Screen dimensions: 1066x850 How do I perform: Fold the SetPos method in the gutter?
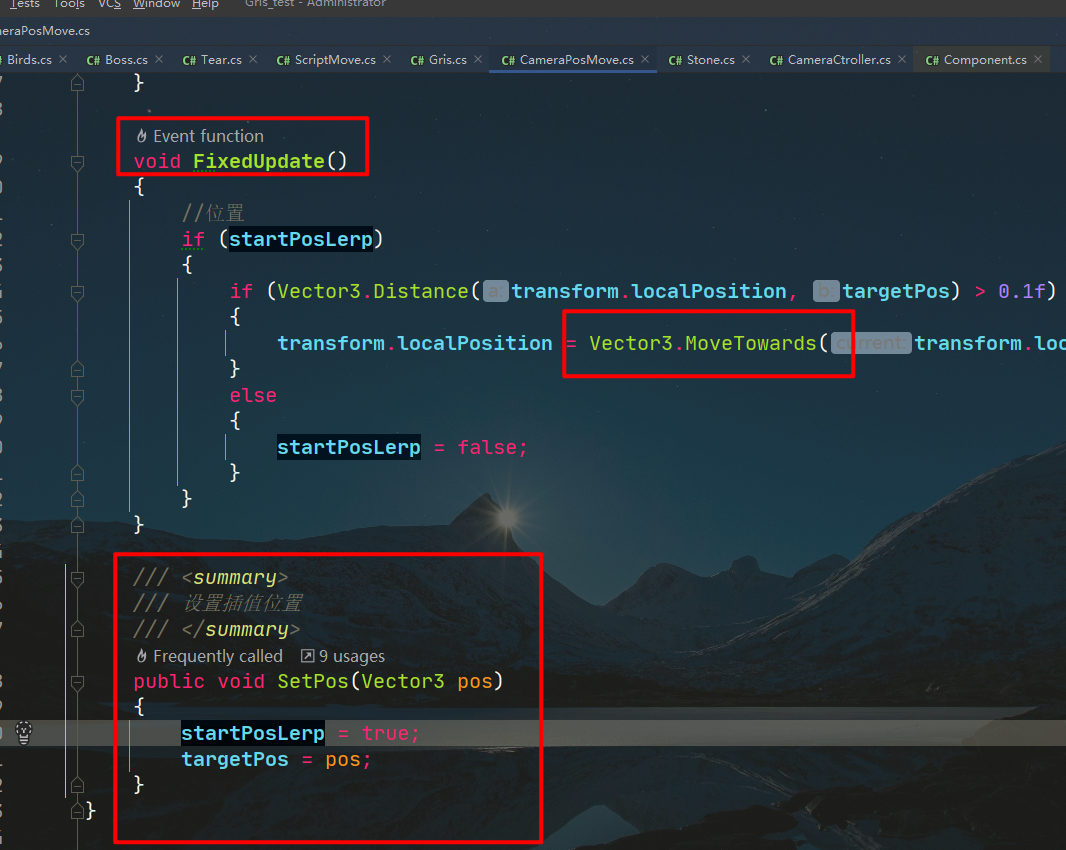click(x=77, y=682)
